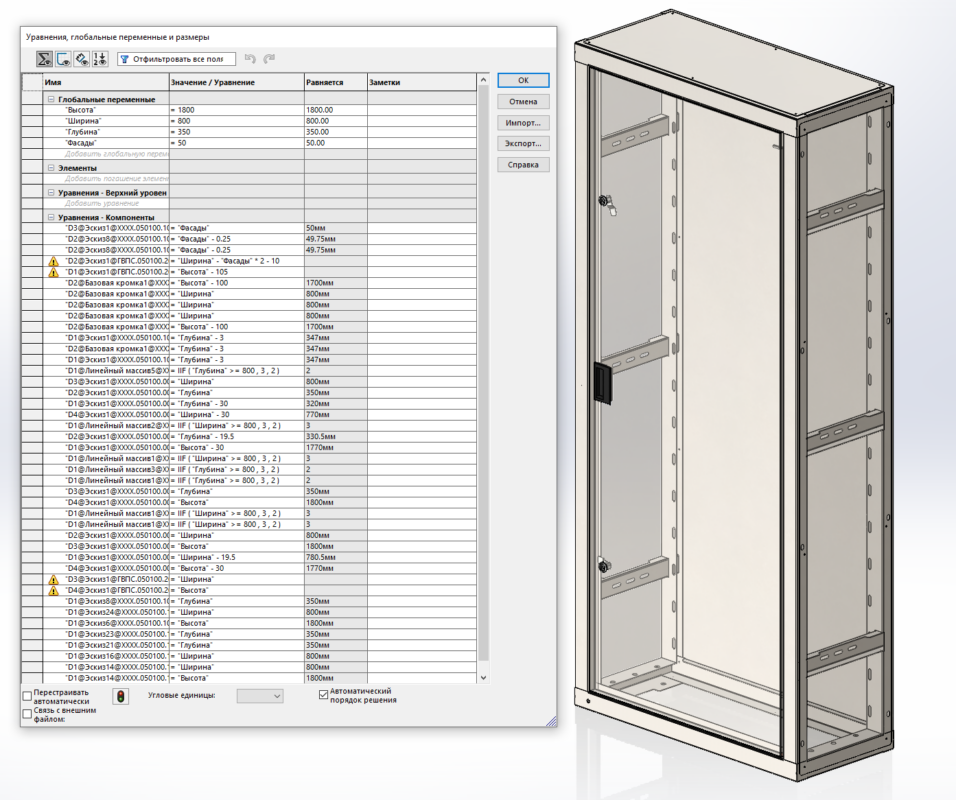Click the 'Заметки' column header

tap(422, 82)
